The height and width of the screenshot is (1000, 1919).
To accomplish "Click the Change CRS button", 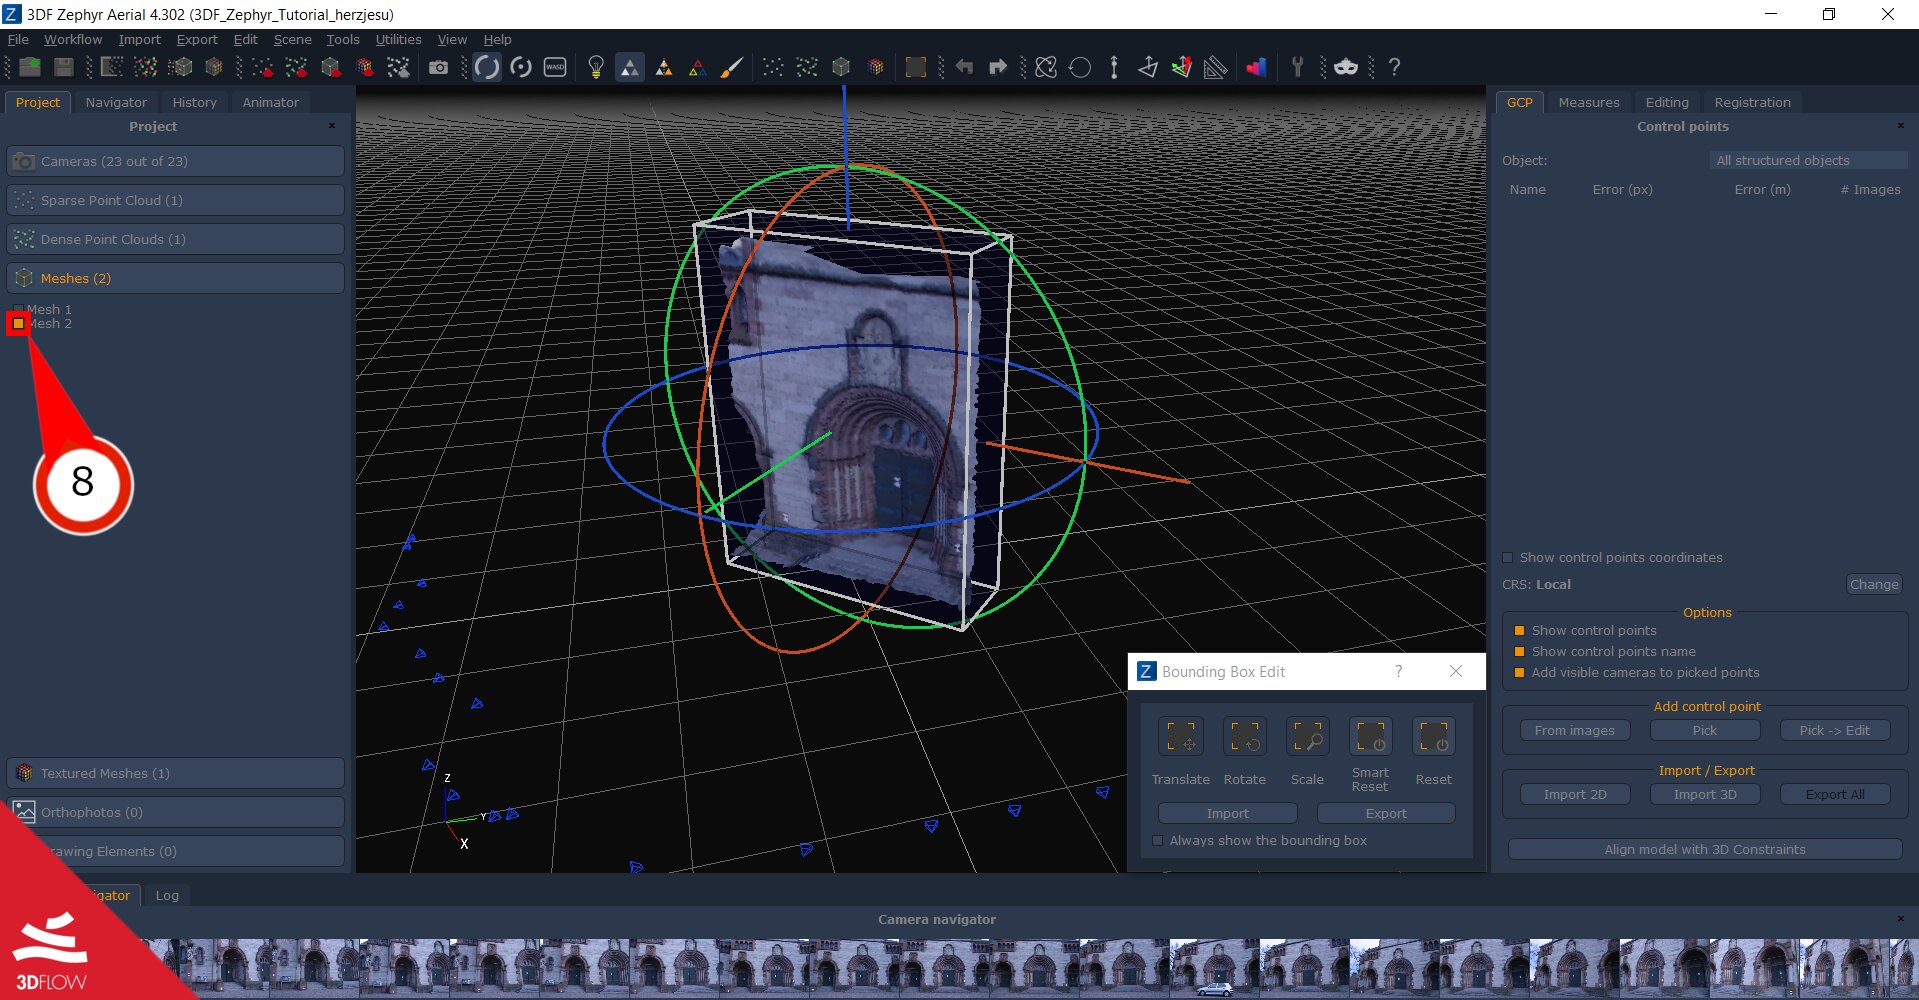I will click(x=1874, y=584).
